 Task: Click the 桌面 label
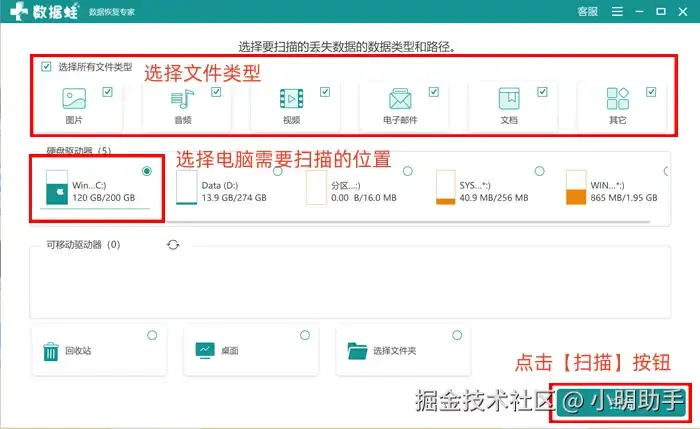point(229,351)
